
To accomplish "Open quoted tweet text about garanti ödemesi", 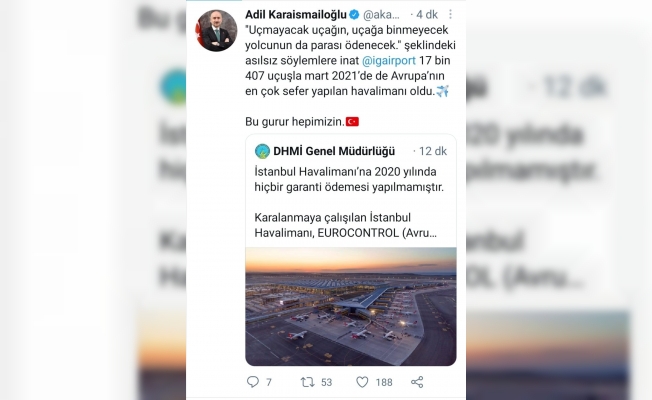I will tap(349, 179).
